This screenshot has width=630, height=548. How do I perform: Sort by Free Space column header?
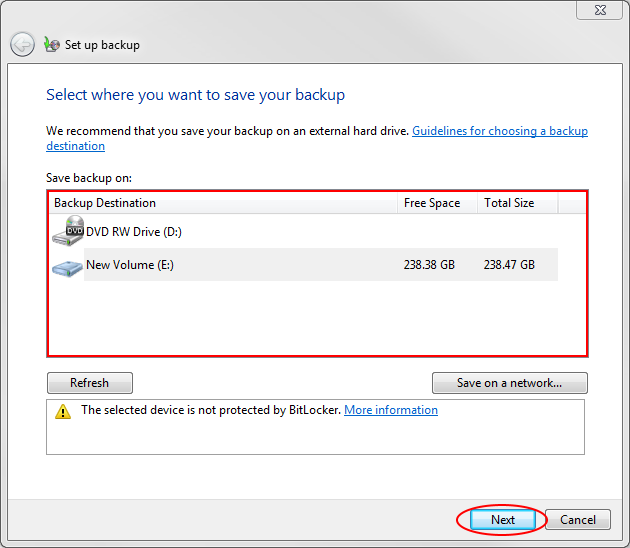click(x=437, y=203)
